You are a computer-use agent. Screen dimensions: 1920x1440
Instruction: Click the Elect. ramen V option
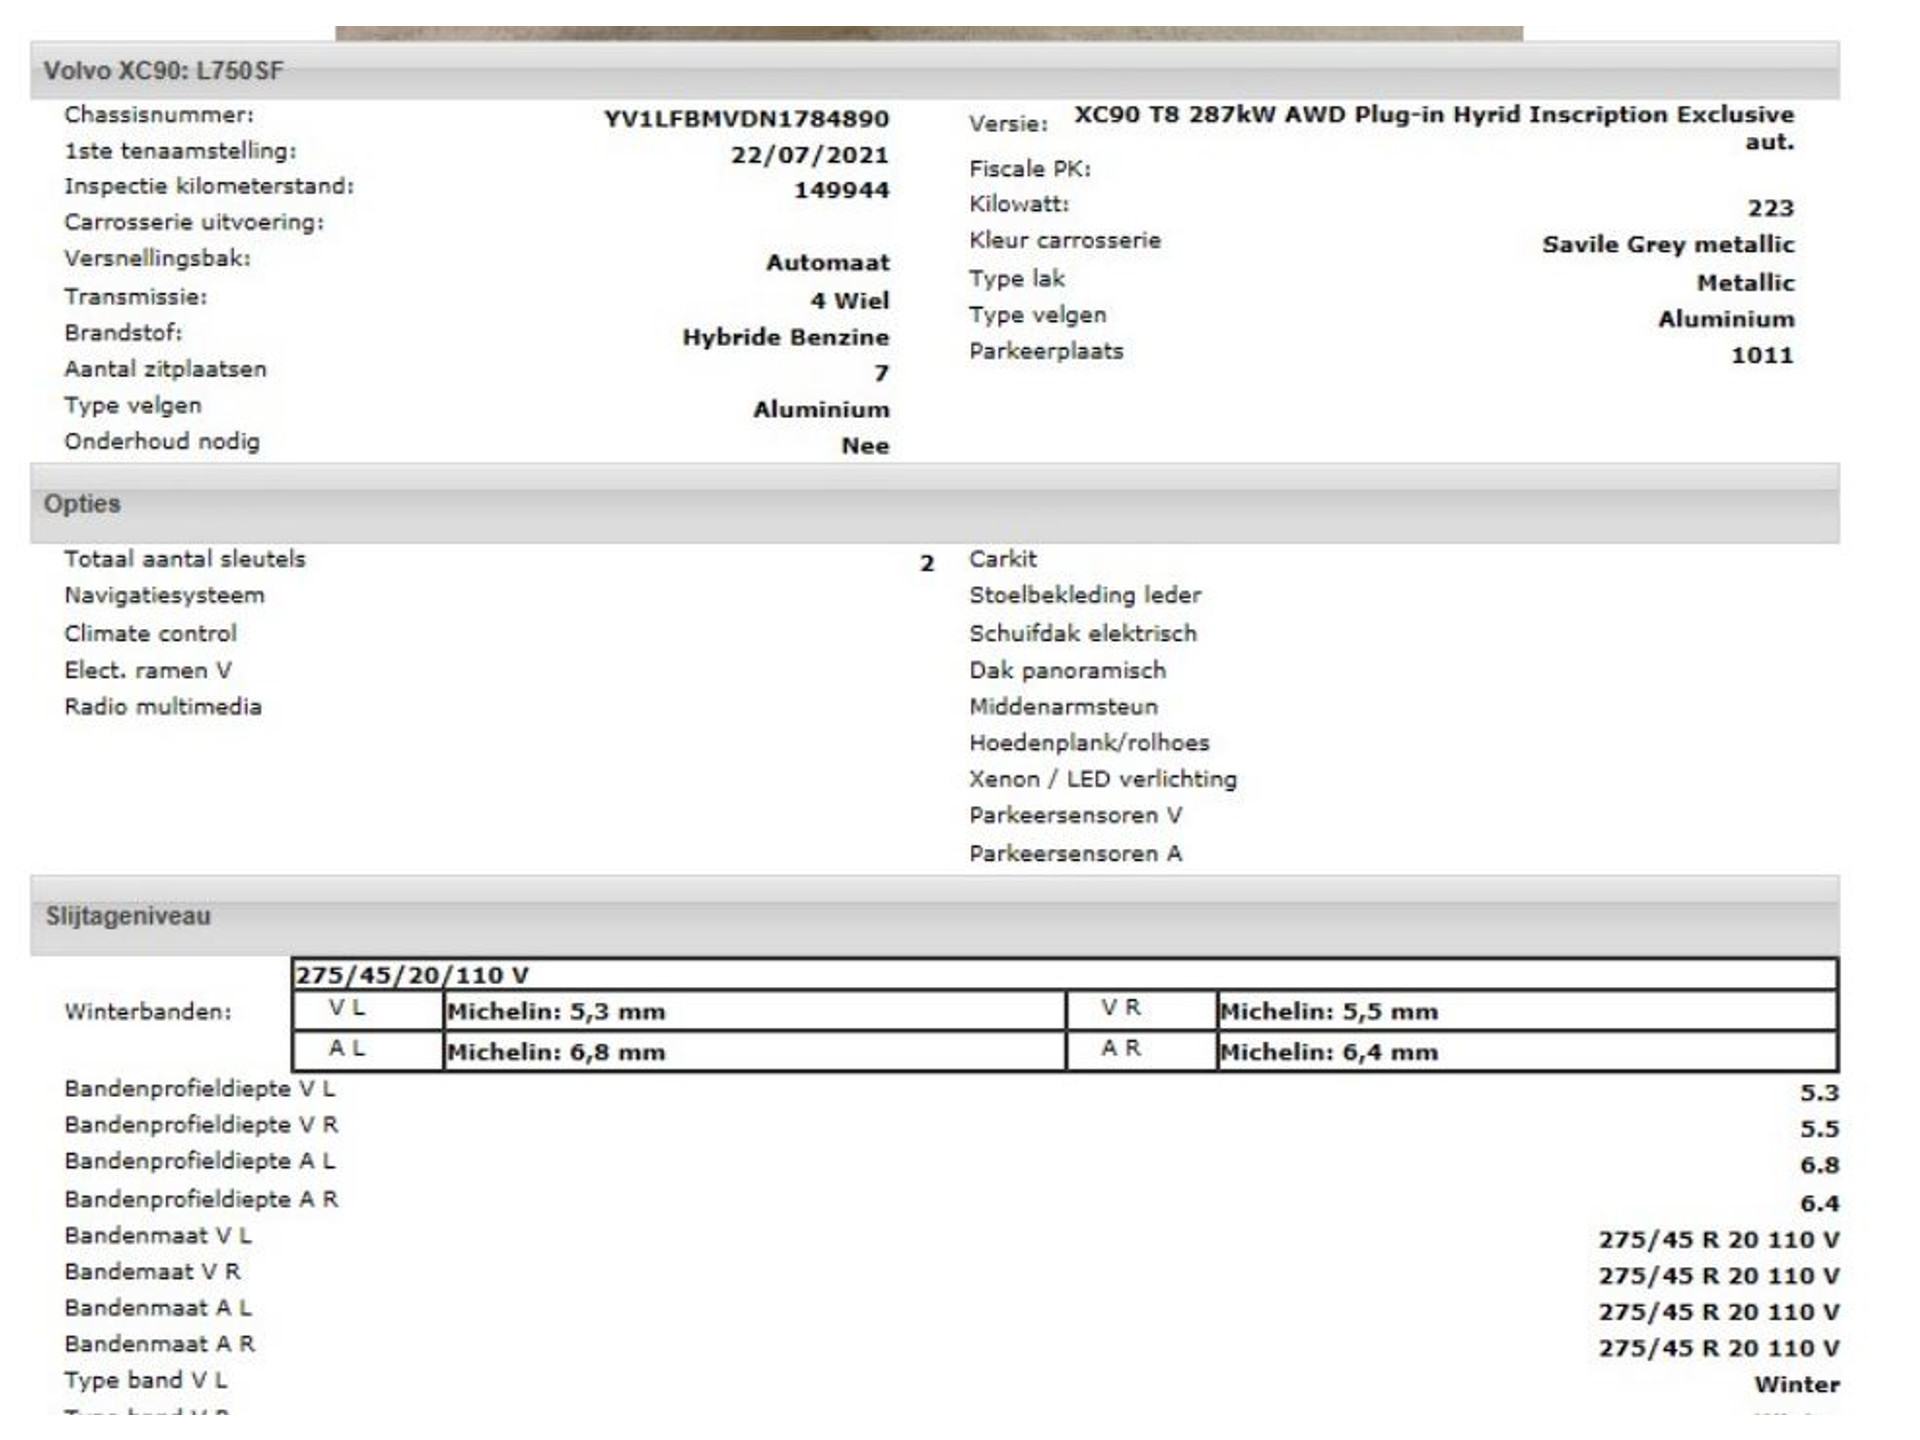[148, 671]
